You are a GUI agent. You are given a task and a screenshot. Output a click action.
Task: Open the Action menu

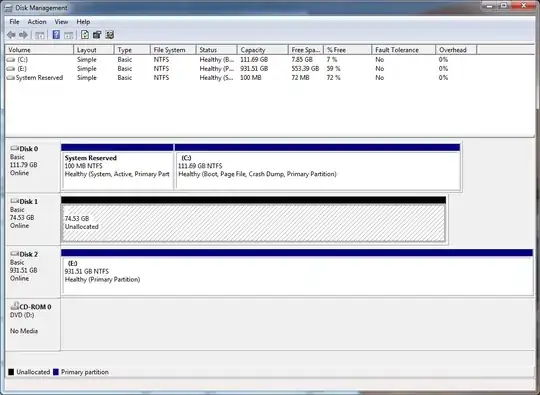pos(37,22)
